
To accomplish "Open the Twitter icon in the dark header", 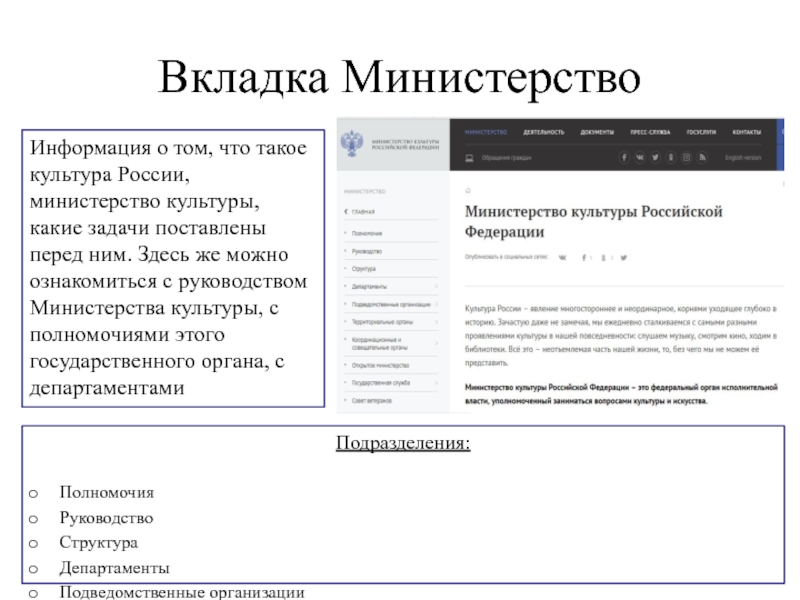I will [655, 157].
